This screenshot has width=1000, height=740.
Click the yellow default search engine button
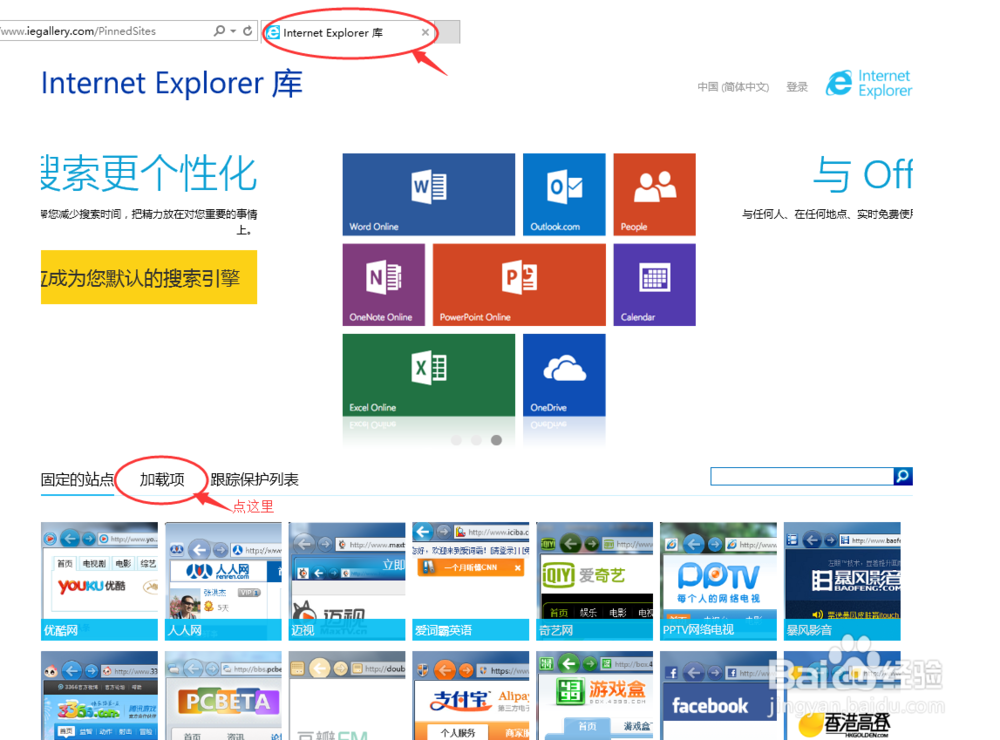(x=149, y=277)
